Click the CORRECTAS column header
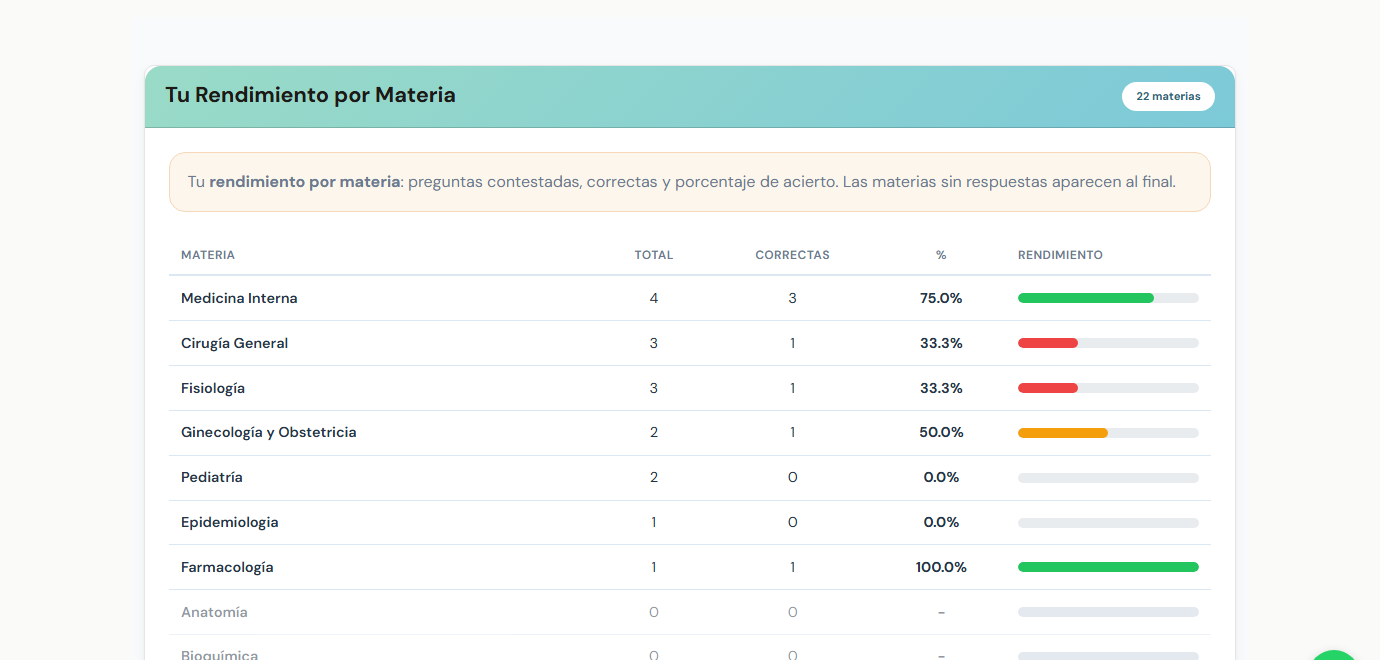This screenshot has height=660, width=1380. (792, 255)
